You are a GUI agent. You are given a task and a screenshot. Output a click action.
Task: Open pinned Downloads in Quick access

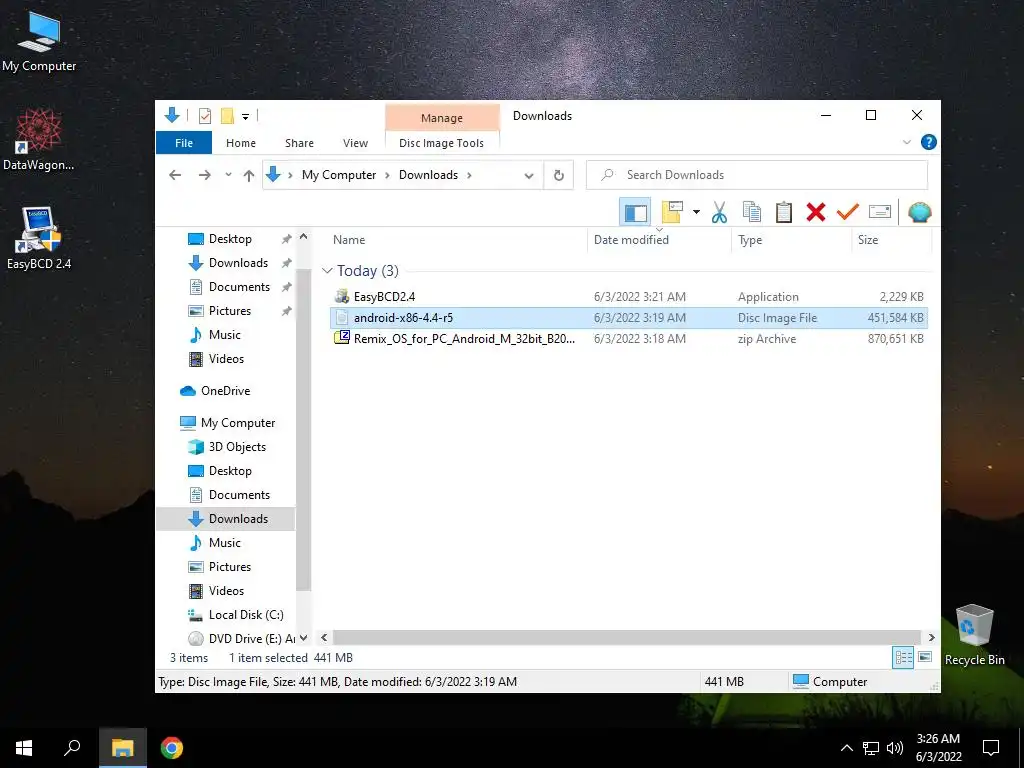(x=238, y=263)
